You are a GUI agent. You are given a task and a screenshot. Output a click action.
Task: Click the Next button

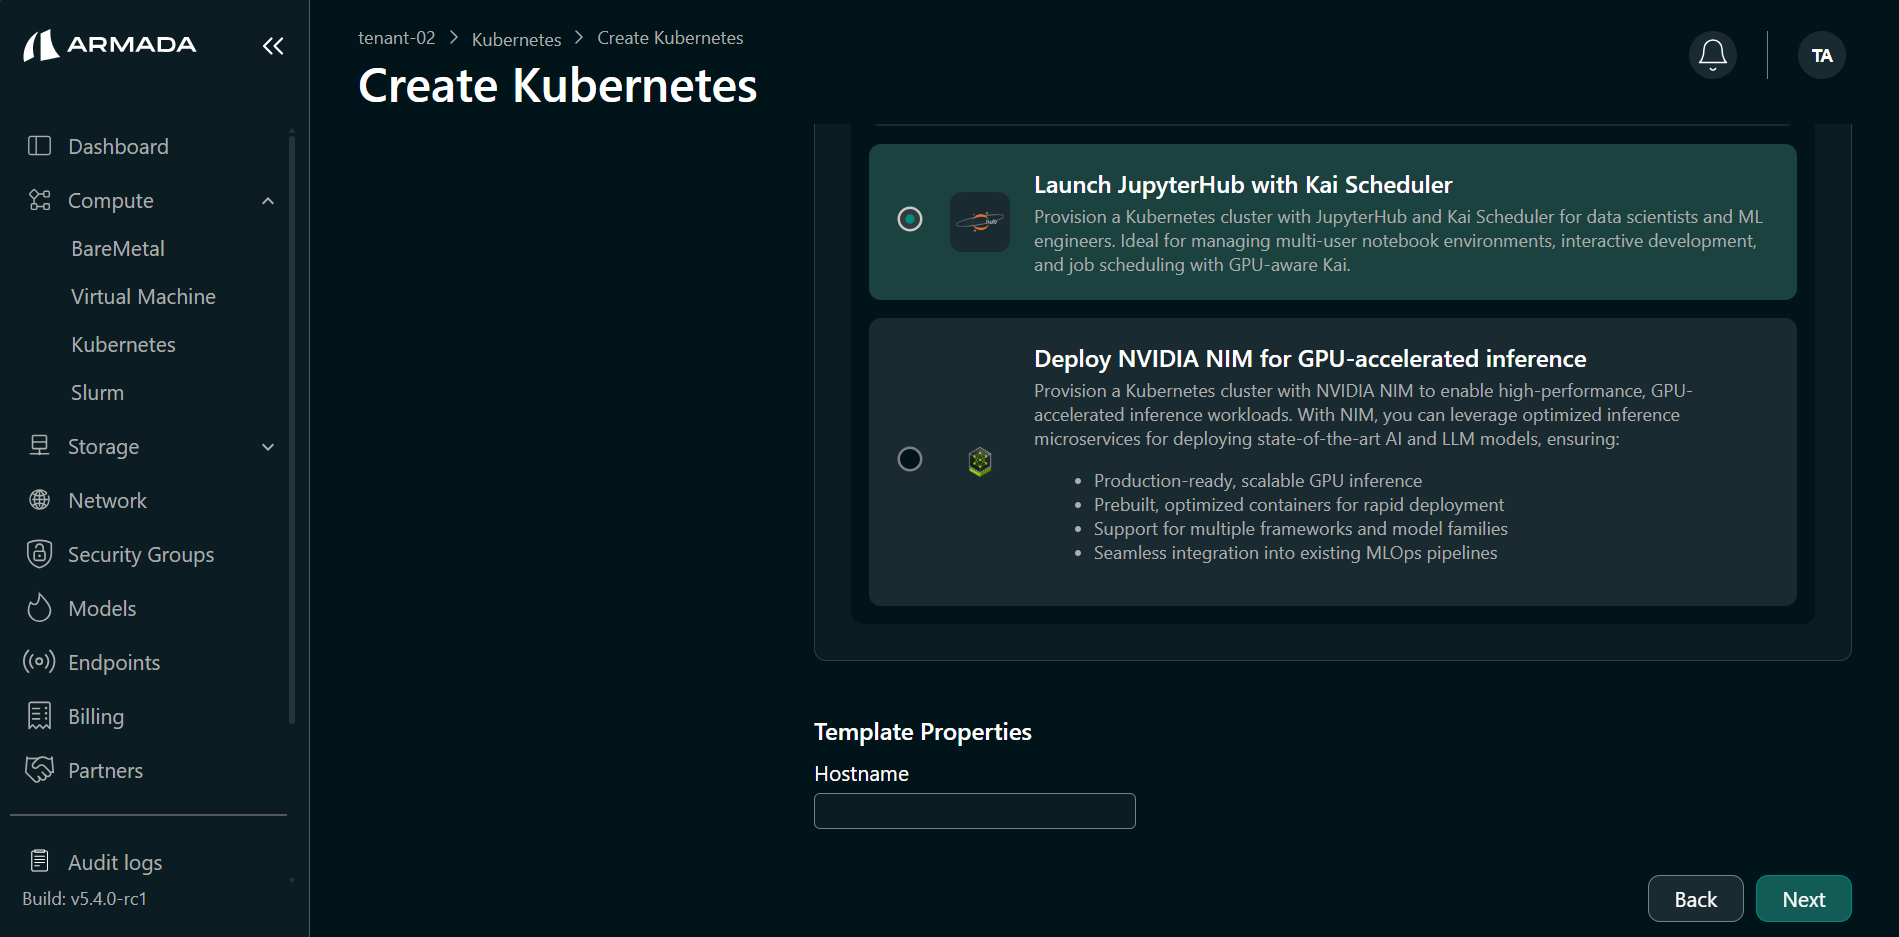click(x=1803, y=899)
